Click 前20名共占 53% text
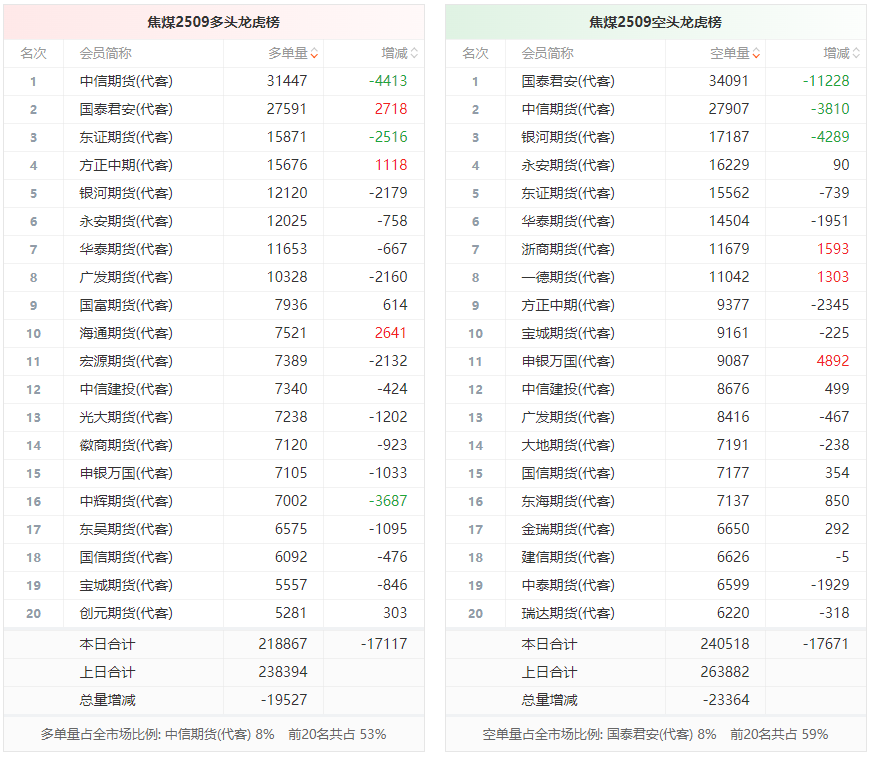This screenshot has height=757, width=871. tap(337, 734)
